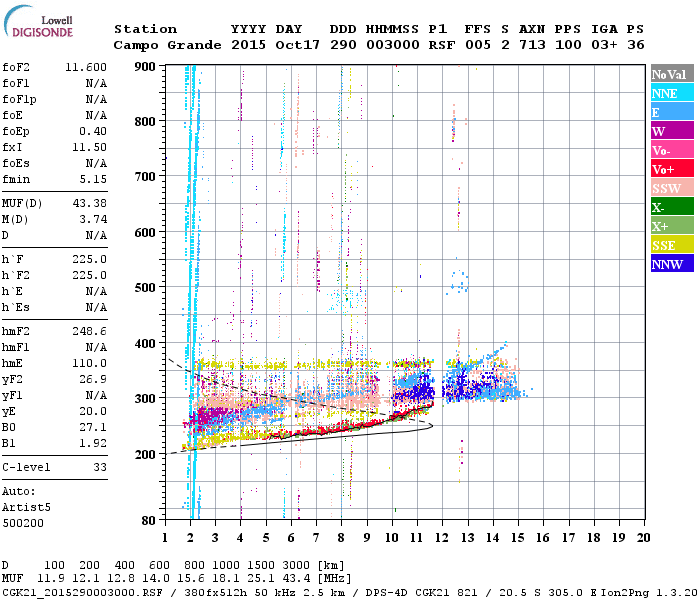Select the Vo+ red legend swatch
This screenshot has width=700, height=600.
click(672, 169)
